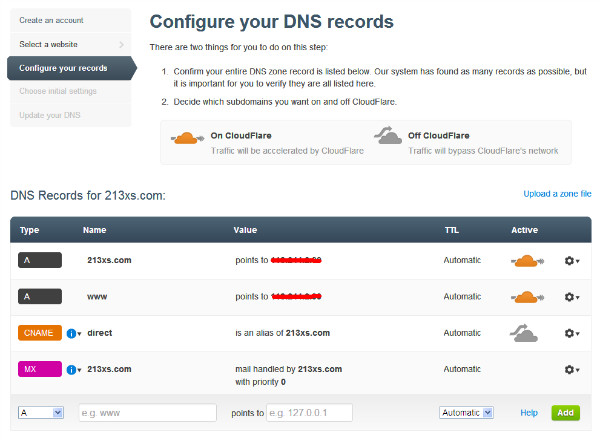Click Automatic TTL in first A row
The image size is (600, 441).
coord(462,260)
